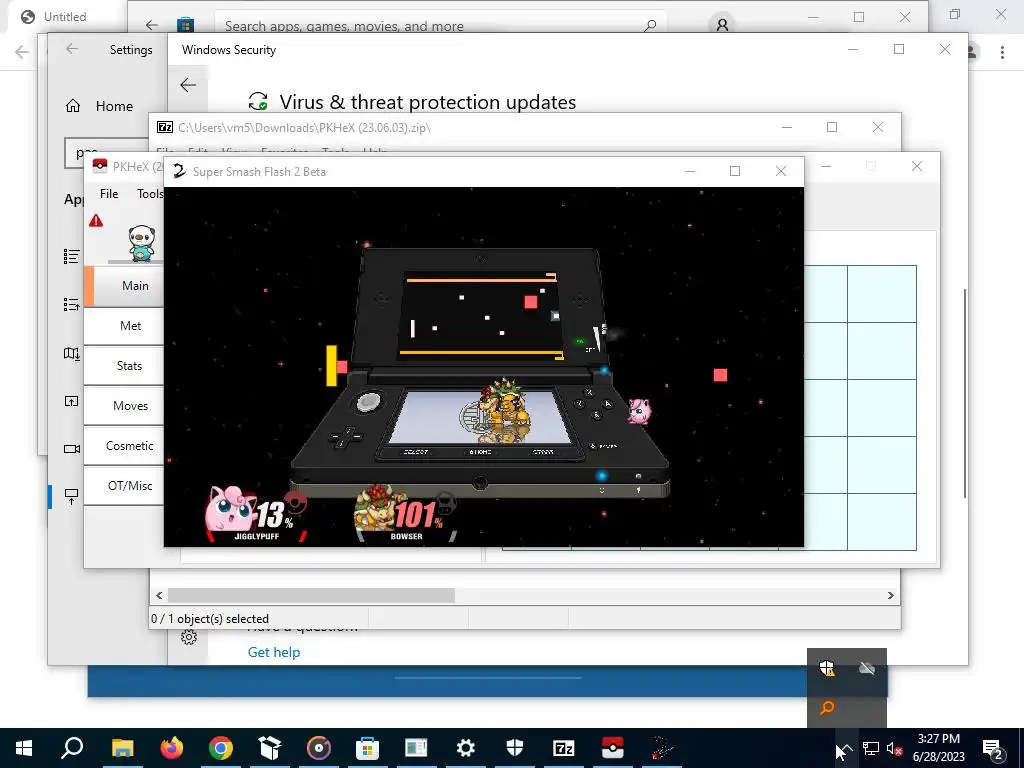
Task: Click the gear icon in Windows Security sidebar
Action: pos(189,637)
